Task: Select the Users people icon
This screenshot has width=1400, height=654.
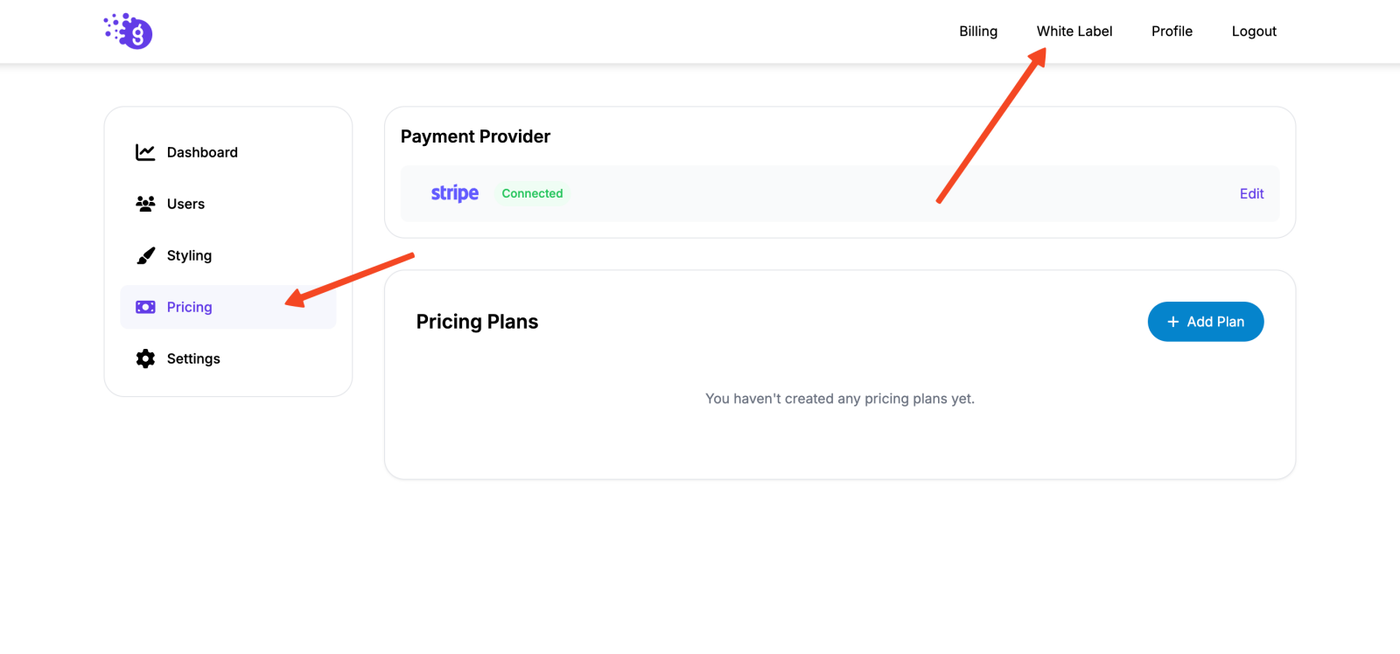Action: point(145,204)
